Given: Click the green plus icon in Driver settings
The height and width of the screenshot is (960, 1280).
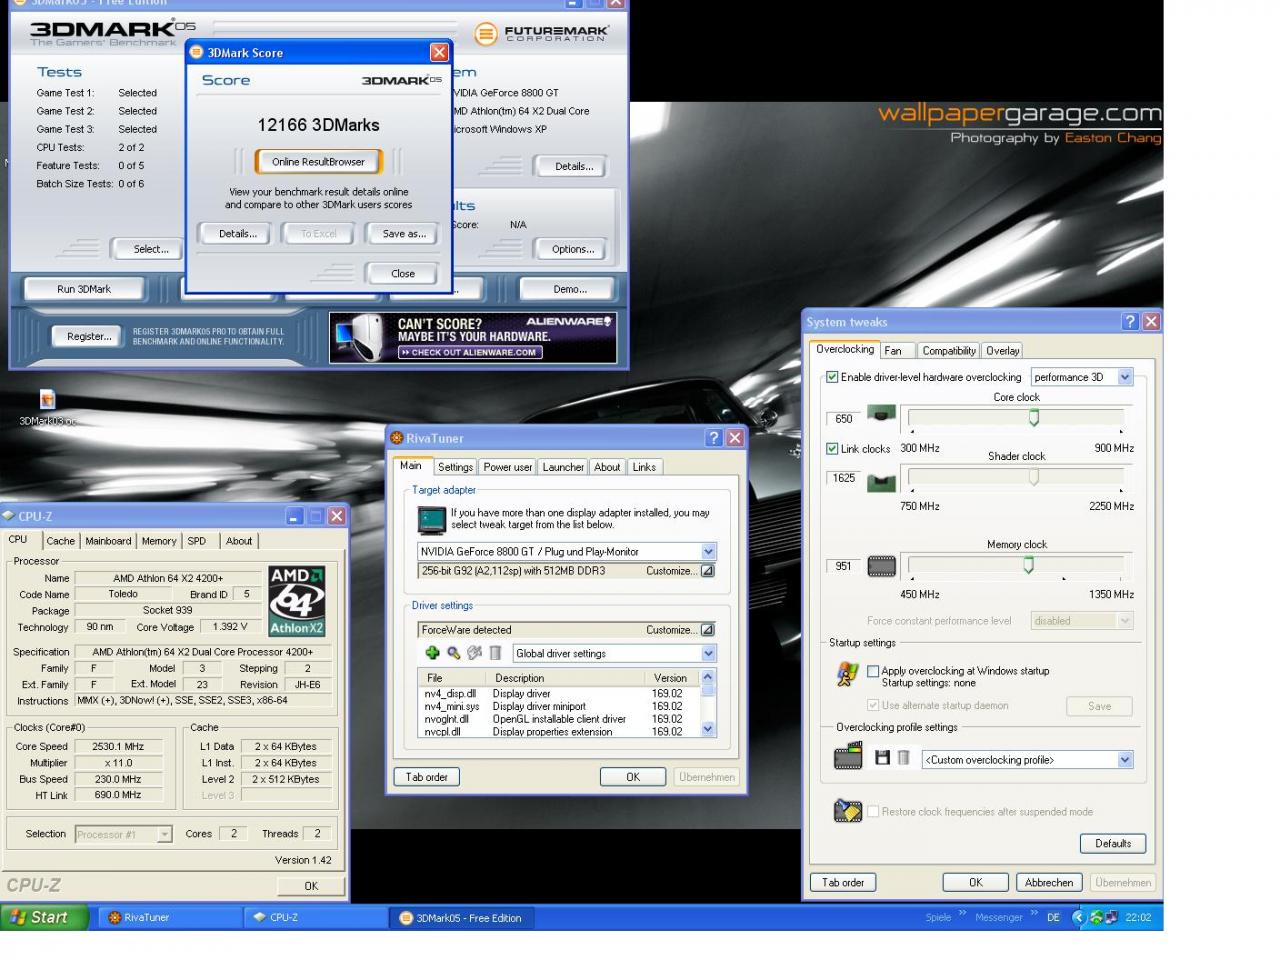Looking at the screenshot, I should pyautogui.click(x=432, y=653).
